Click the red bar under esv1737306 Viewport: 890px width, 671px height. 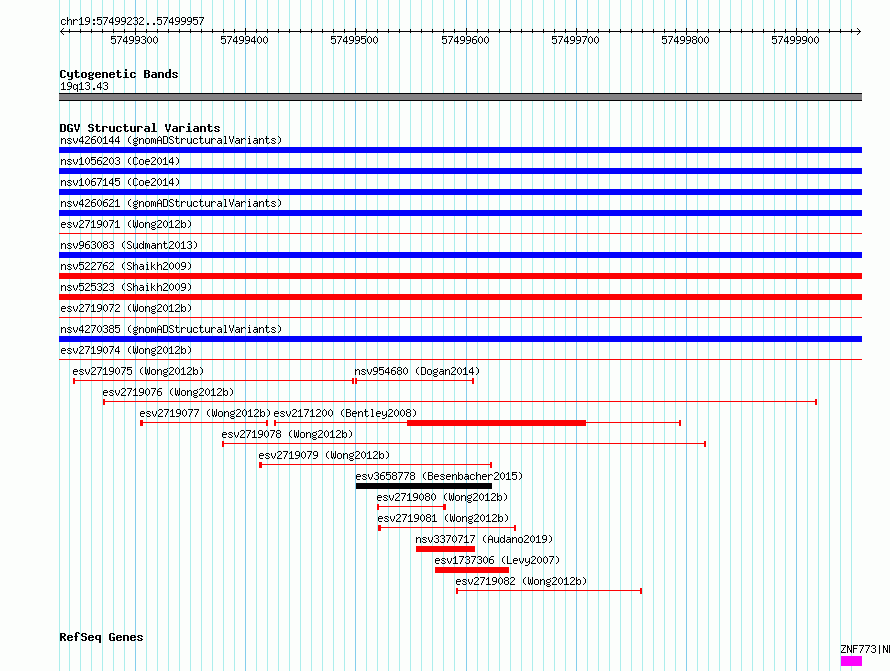coord(472,570)
